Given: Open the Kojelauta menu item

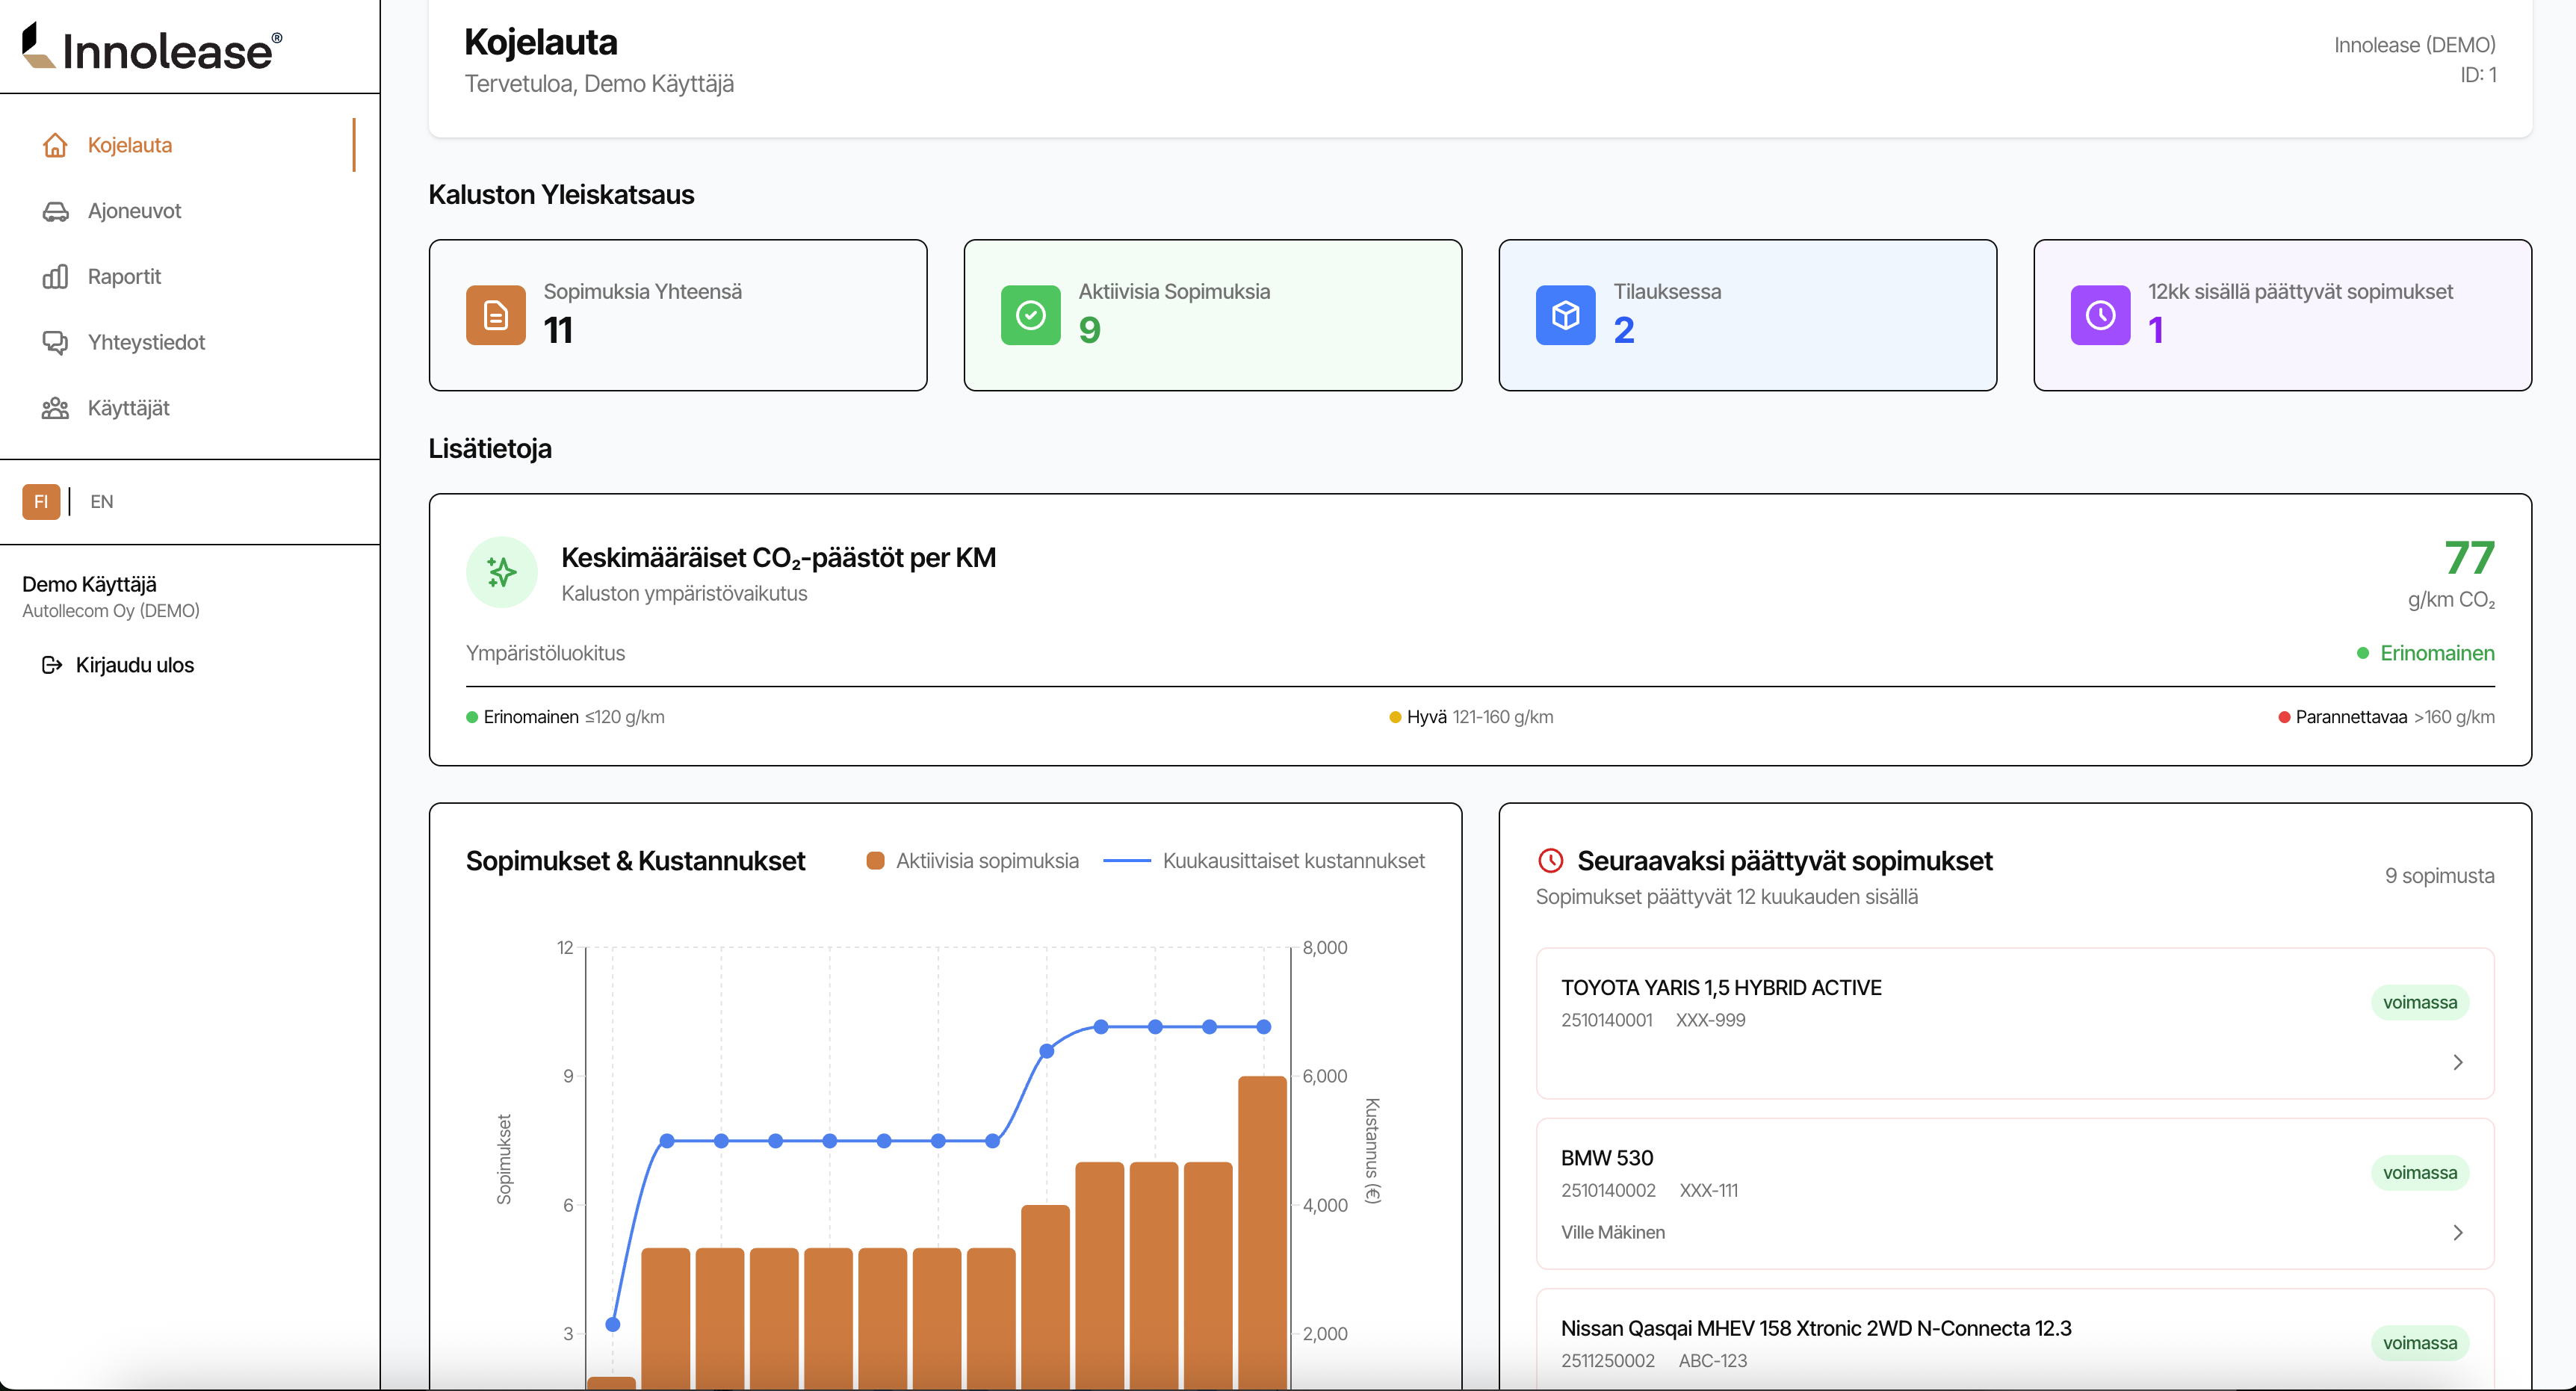Looking at the screenshot, I should [x=188, y=145].
